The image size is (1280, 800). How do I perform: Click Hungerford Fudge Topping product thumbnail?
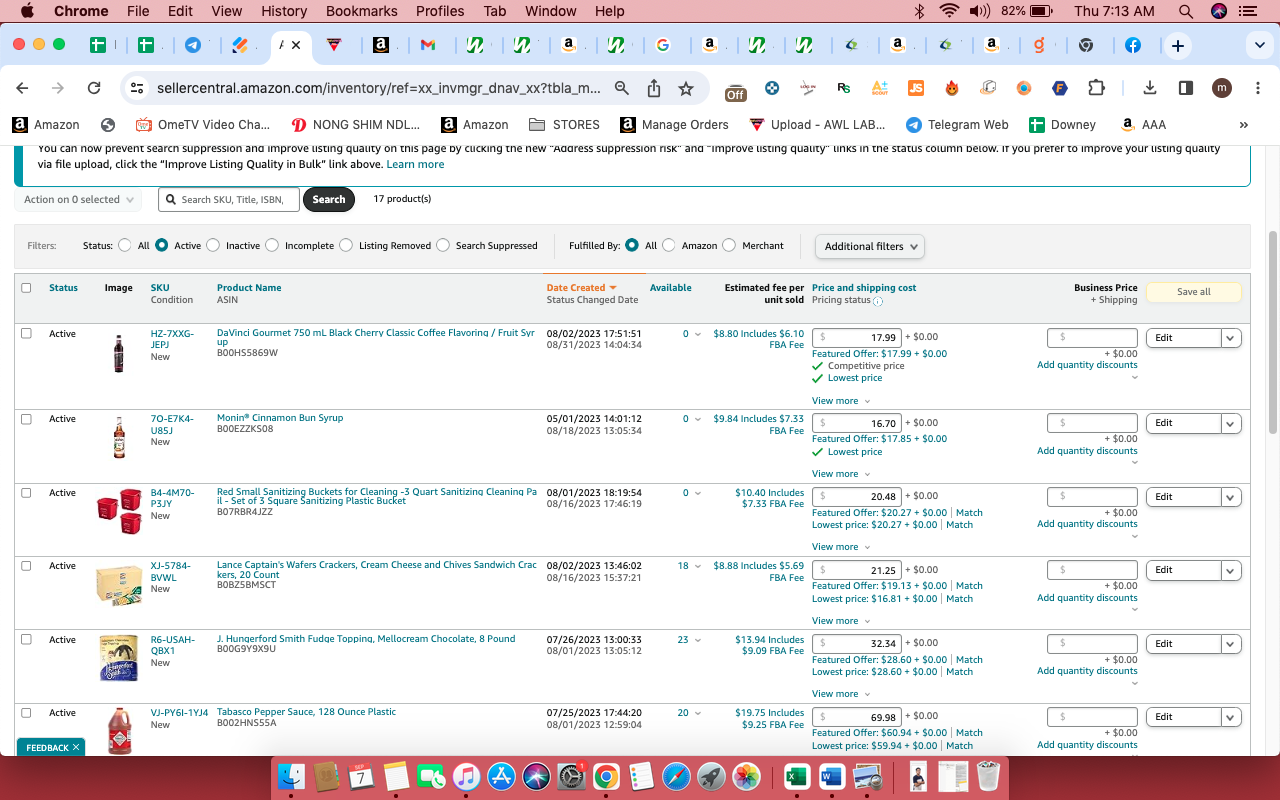[119, 658]
